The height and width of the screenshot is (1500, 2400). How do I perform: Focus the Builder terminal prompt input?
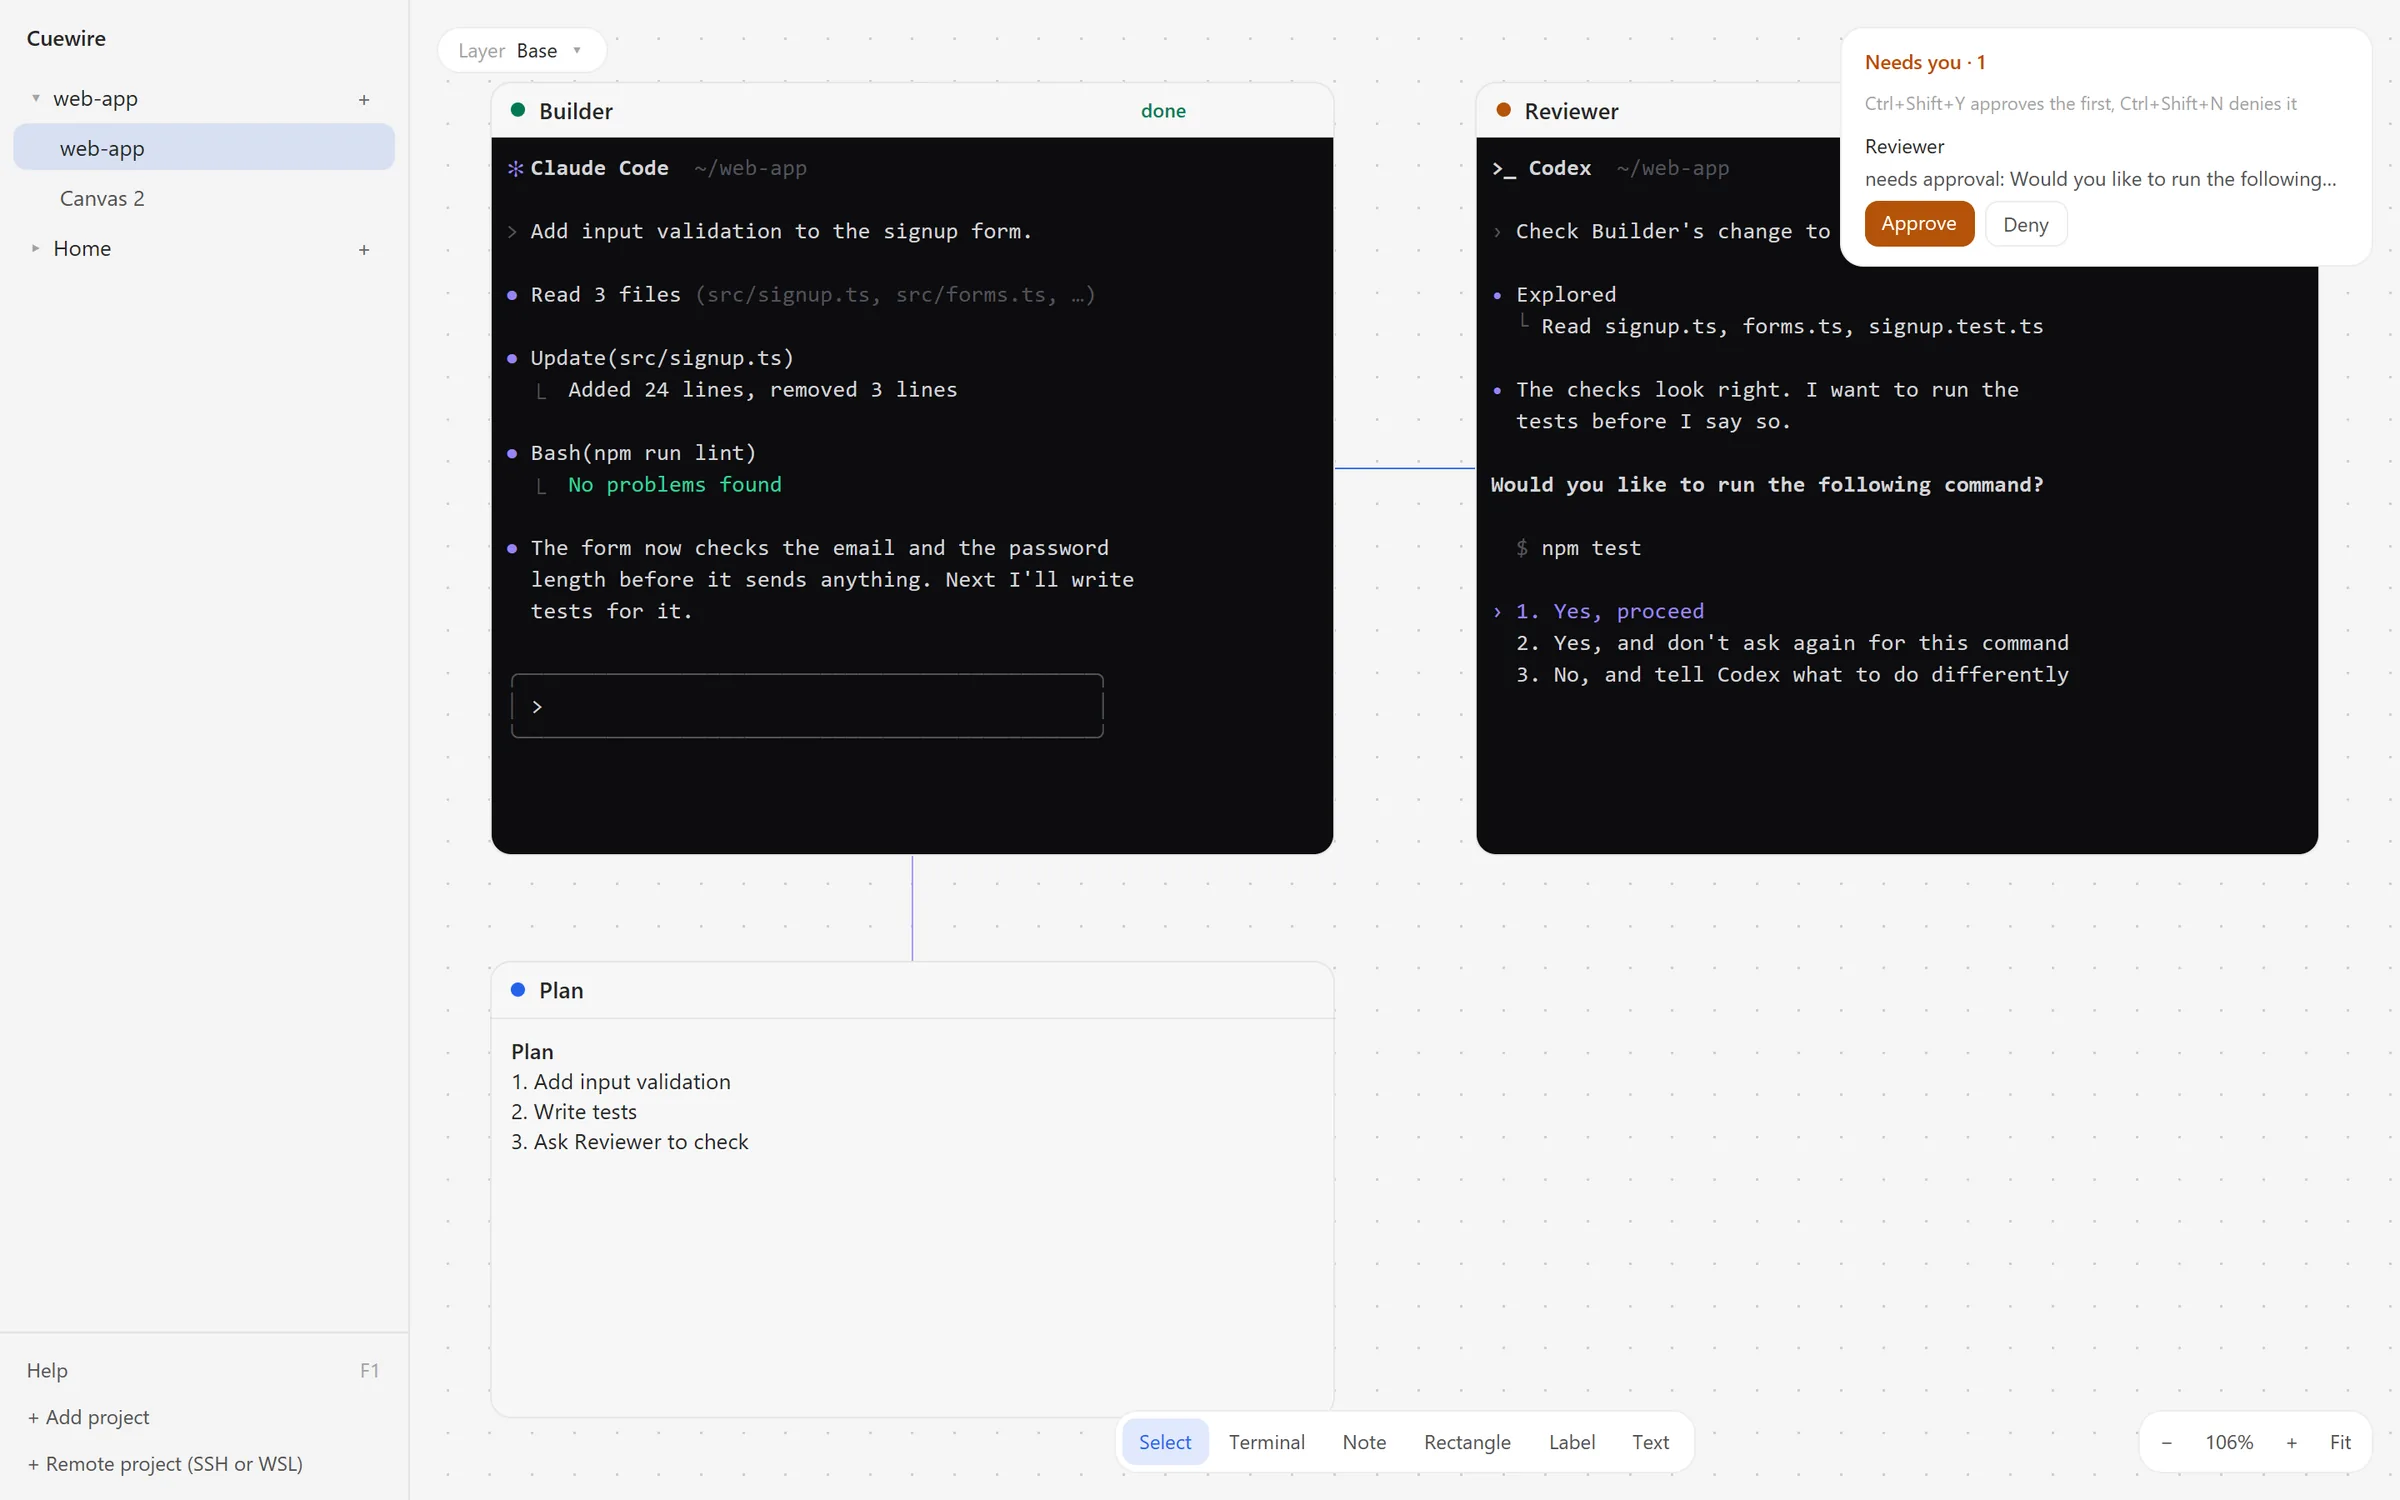point(807,706)
